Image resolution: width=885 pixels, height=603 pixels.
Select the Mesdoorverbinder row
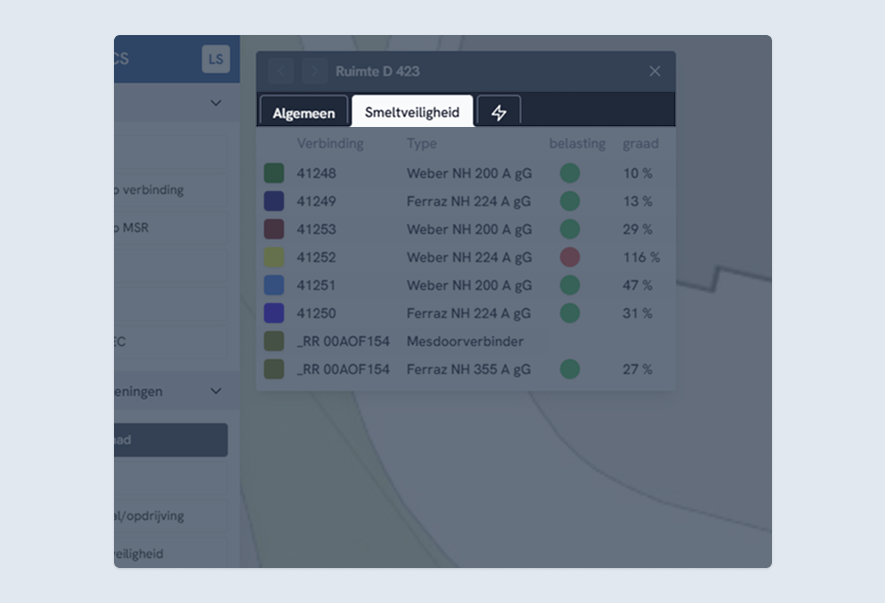464,341
